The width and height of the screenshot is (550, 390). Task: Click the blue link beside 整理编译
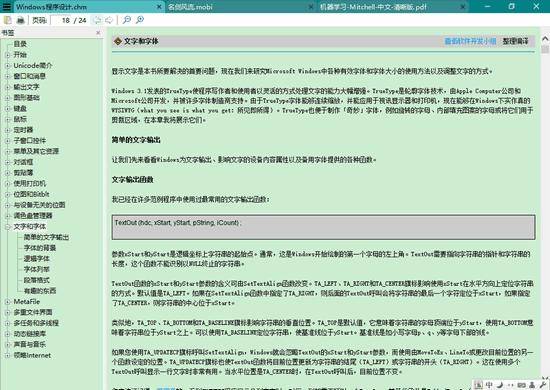[x=470, y=41]
